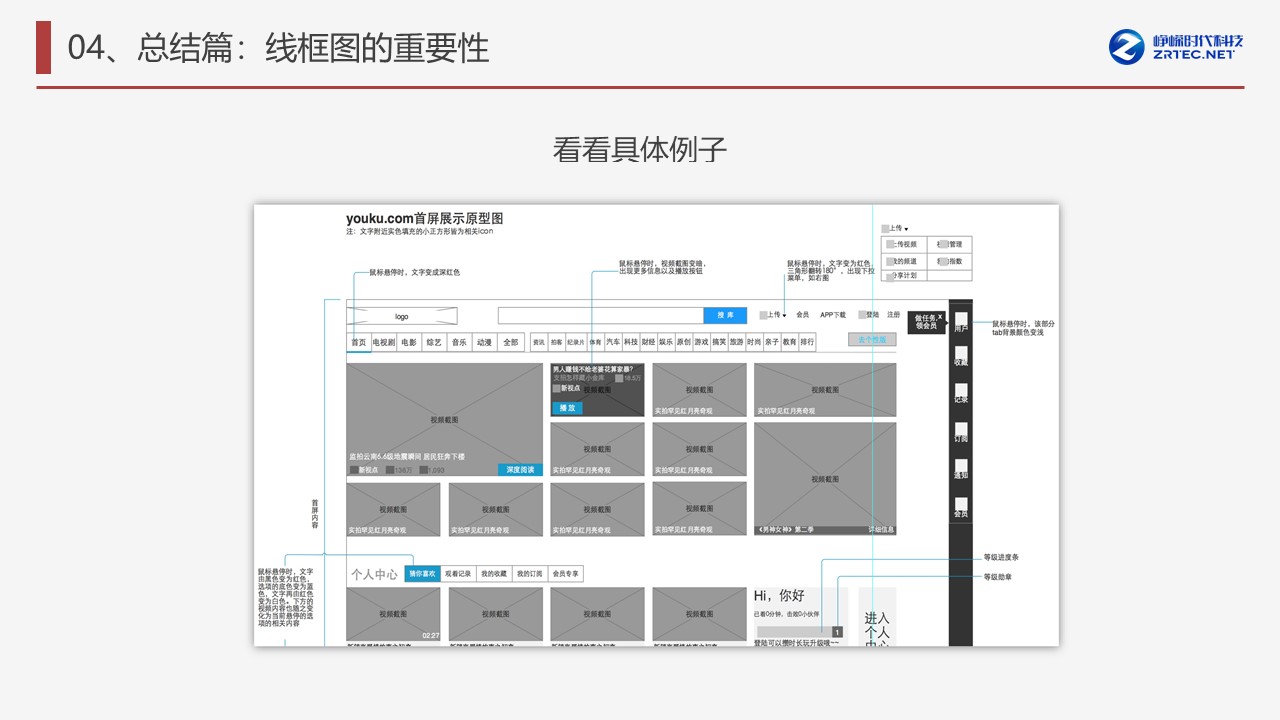The height and width of the screenshot is (720, 1280).
Task: Select the 猜你喜欢 tab
Action: (x=422, y=574)
